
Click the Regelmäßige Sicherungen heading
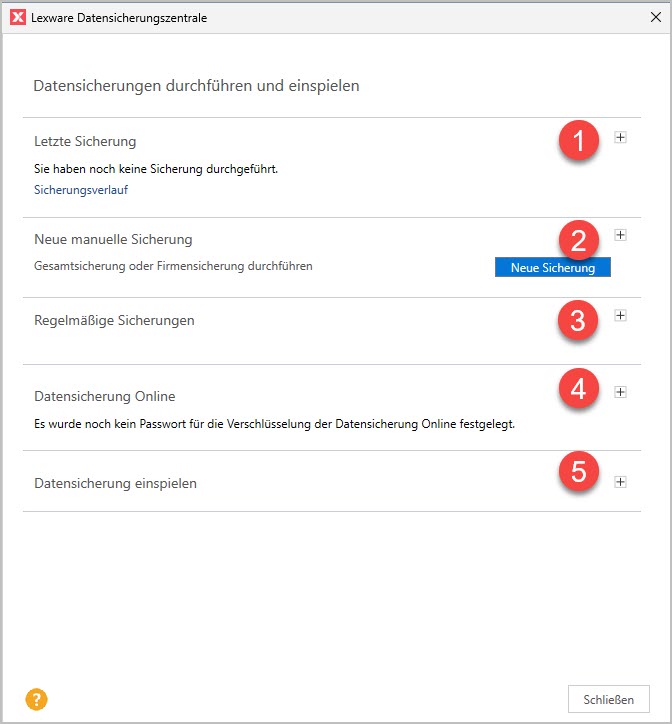pos(114,321)
